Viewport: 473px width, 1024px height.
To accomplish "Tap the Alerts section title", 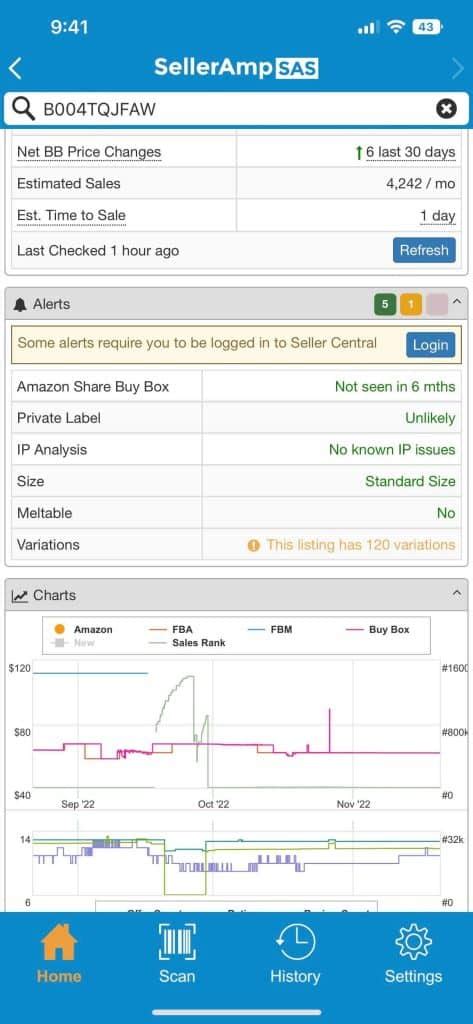I will (x=52, y=304).
